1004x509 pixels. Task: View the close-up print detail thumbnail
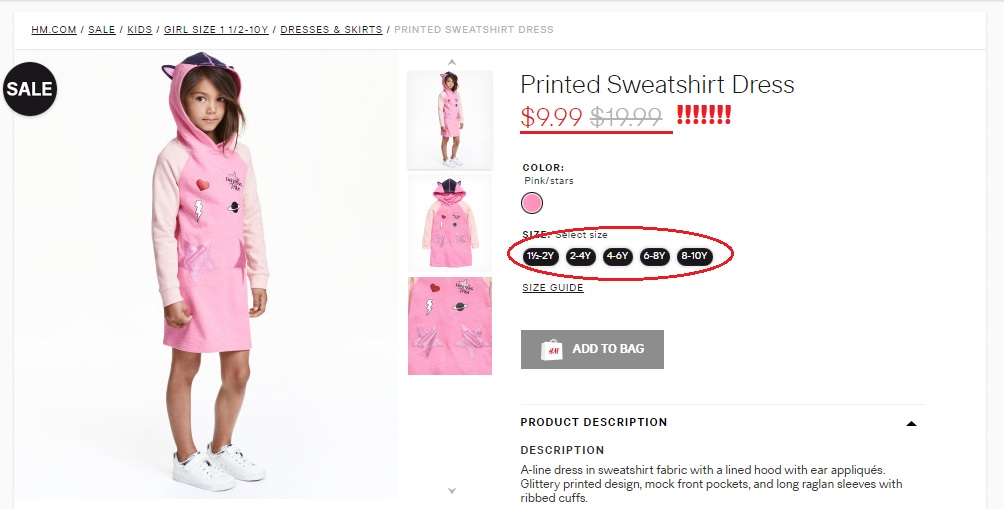coord(450,326)
